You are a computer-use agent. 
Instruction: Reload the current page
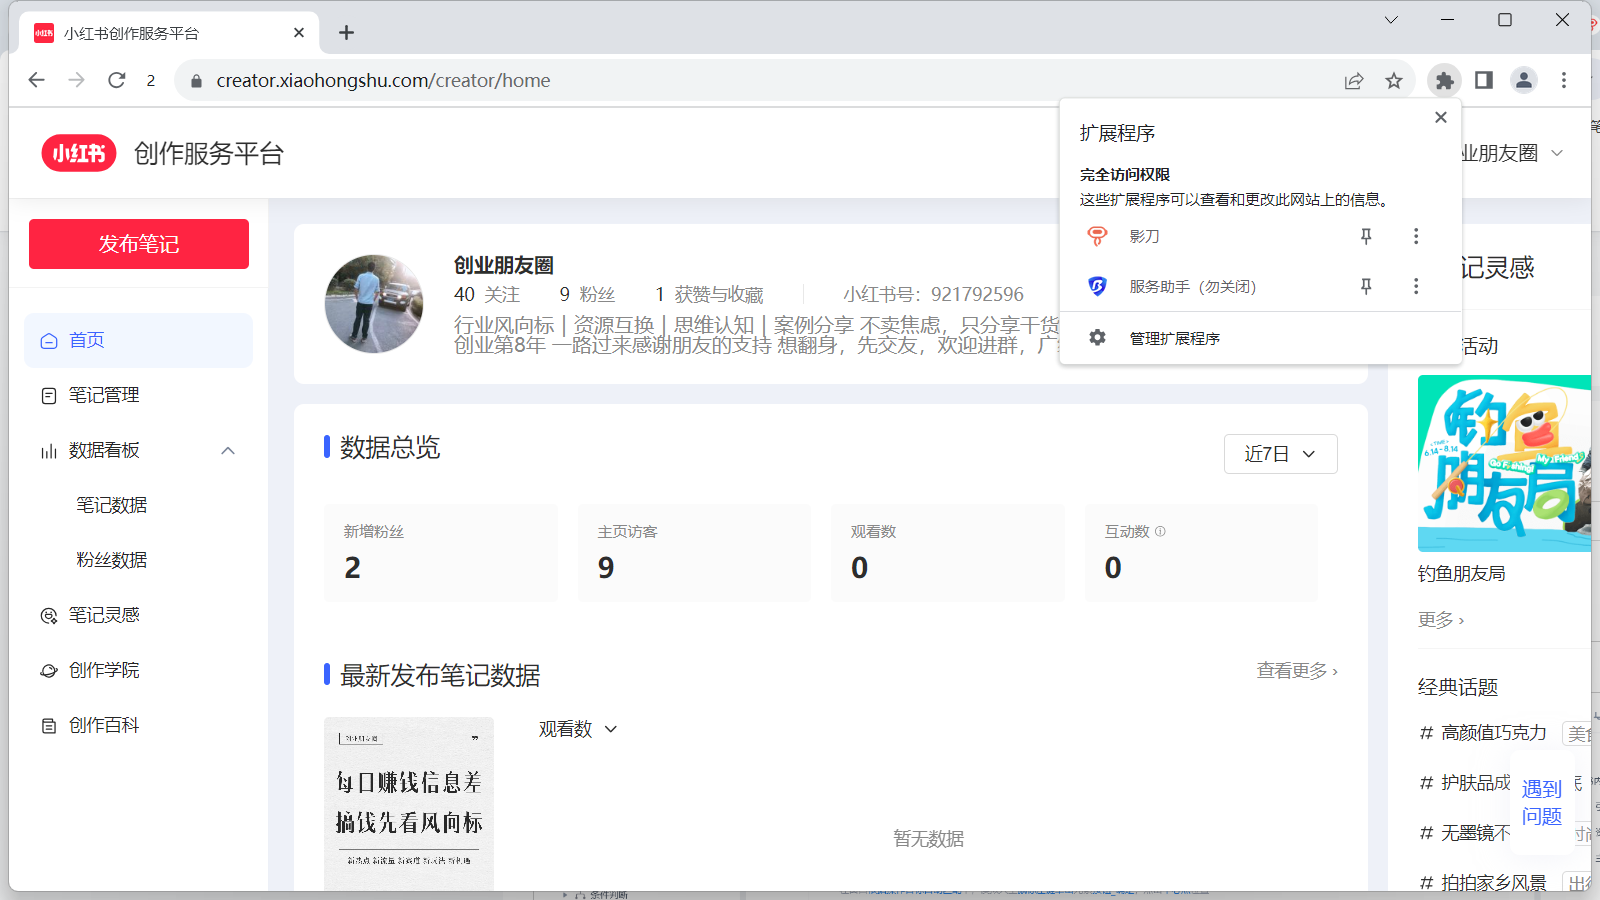click(x=117, y=81)
